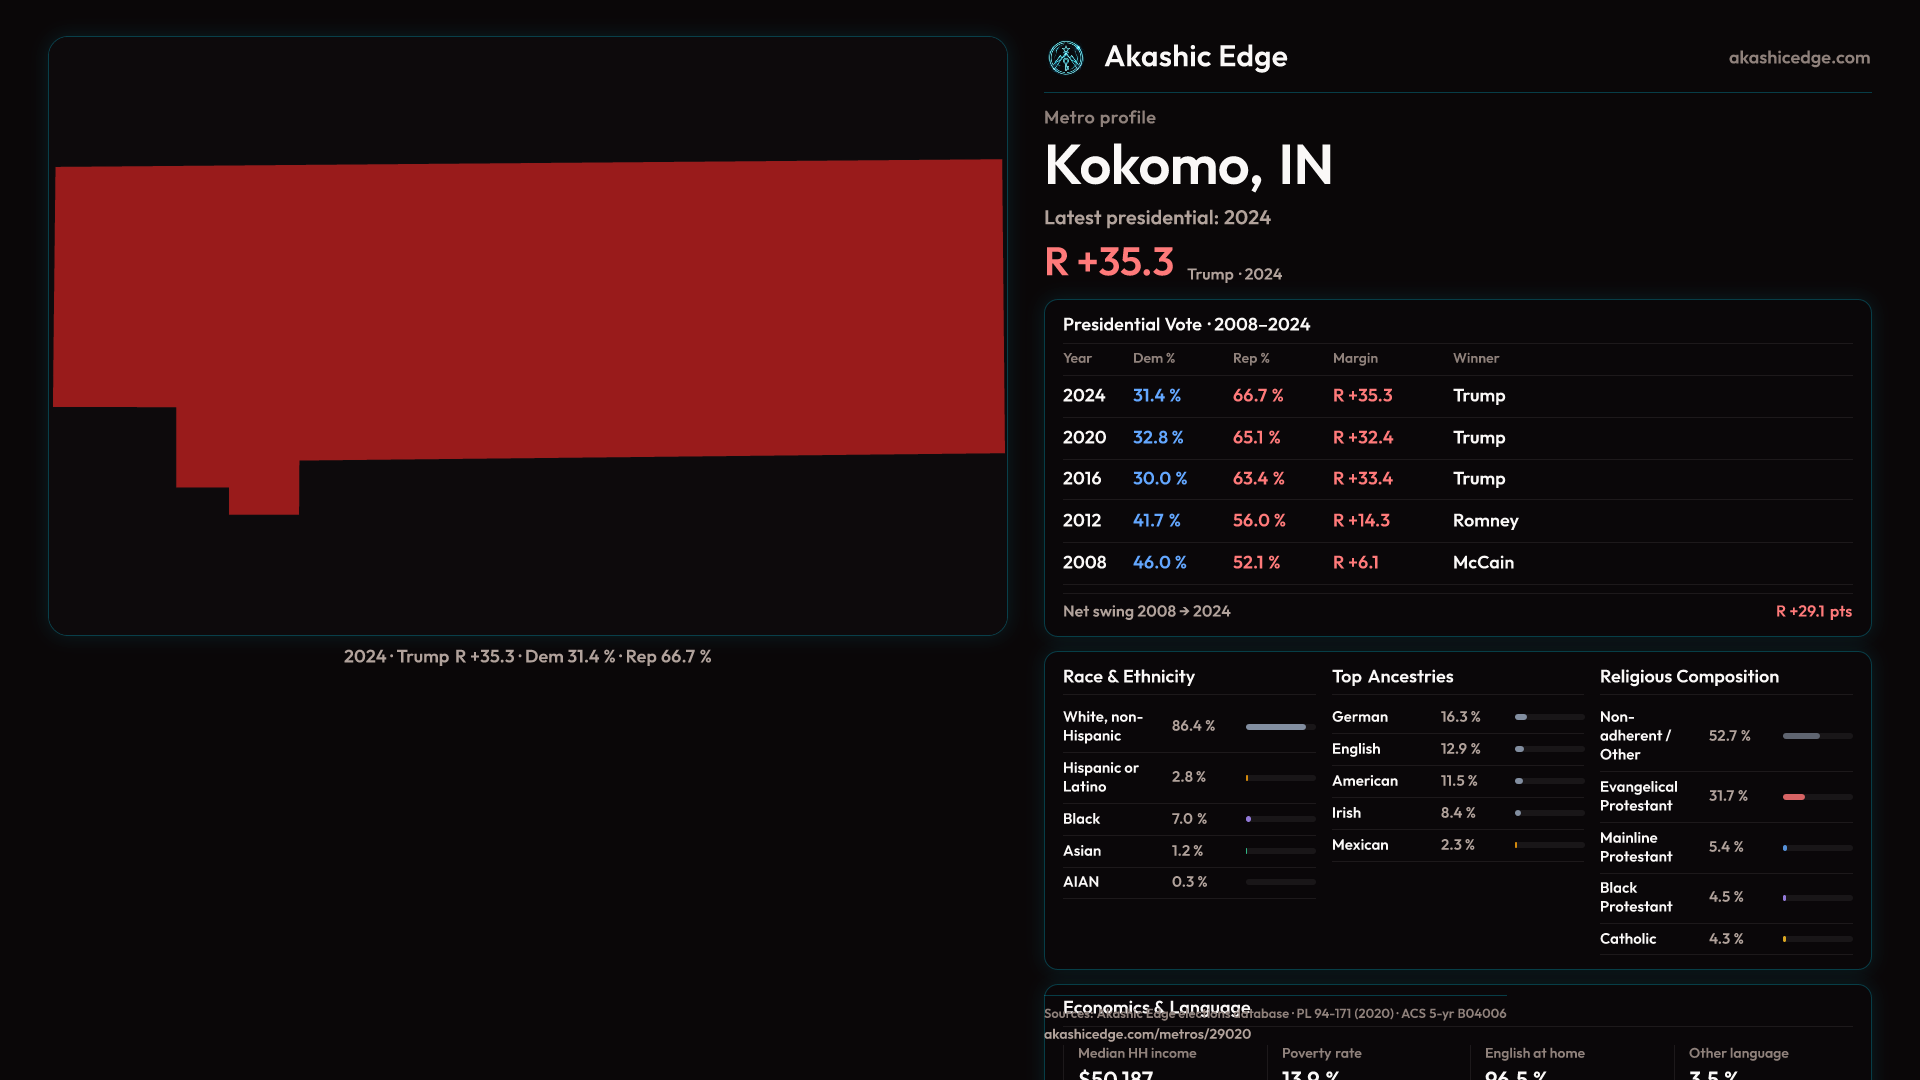Click the Top Ancestries heading
This screenshot has height=1080, width=1920.
[1392, 677]
